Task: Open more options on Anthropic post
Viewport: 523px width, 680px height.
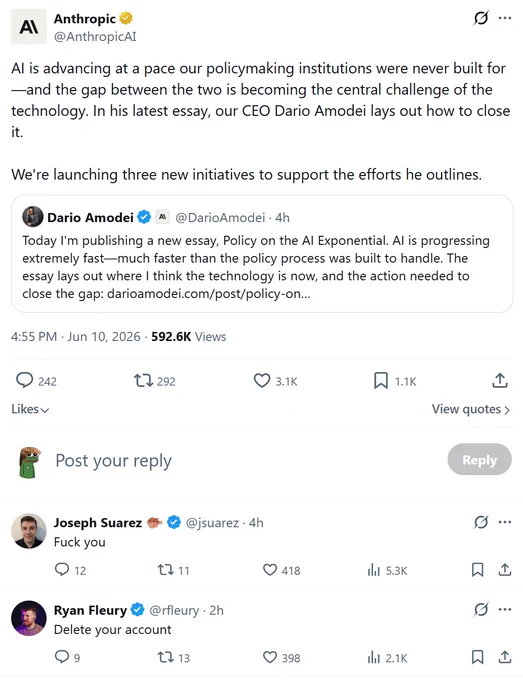Action: coord(505,18)
